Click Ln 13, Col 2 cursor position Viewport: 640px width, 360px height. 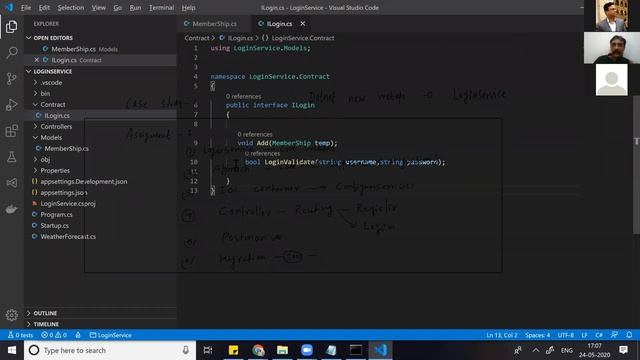click(x=502, y=335)
